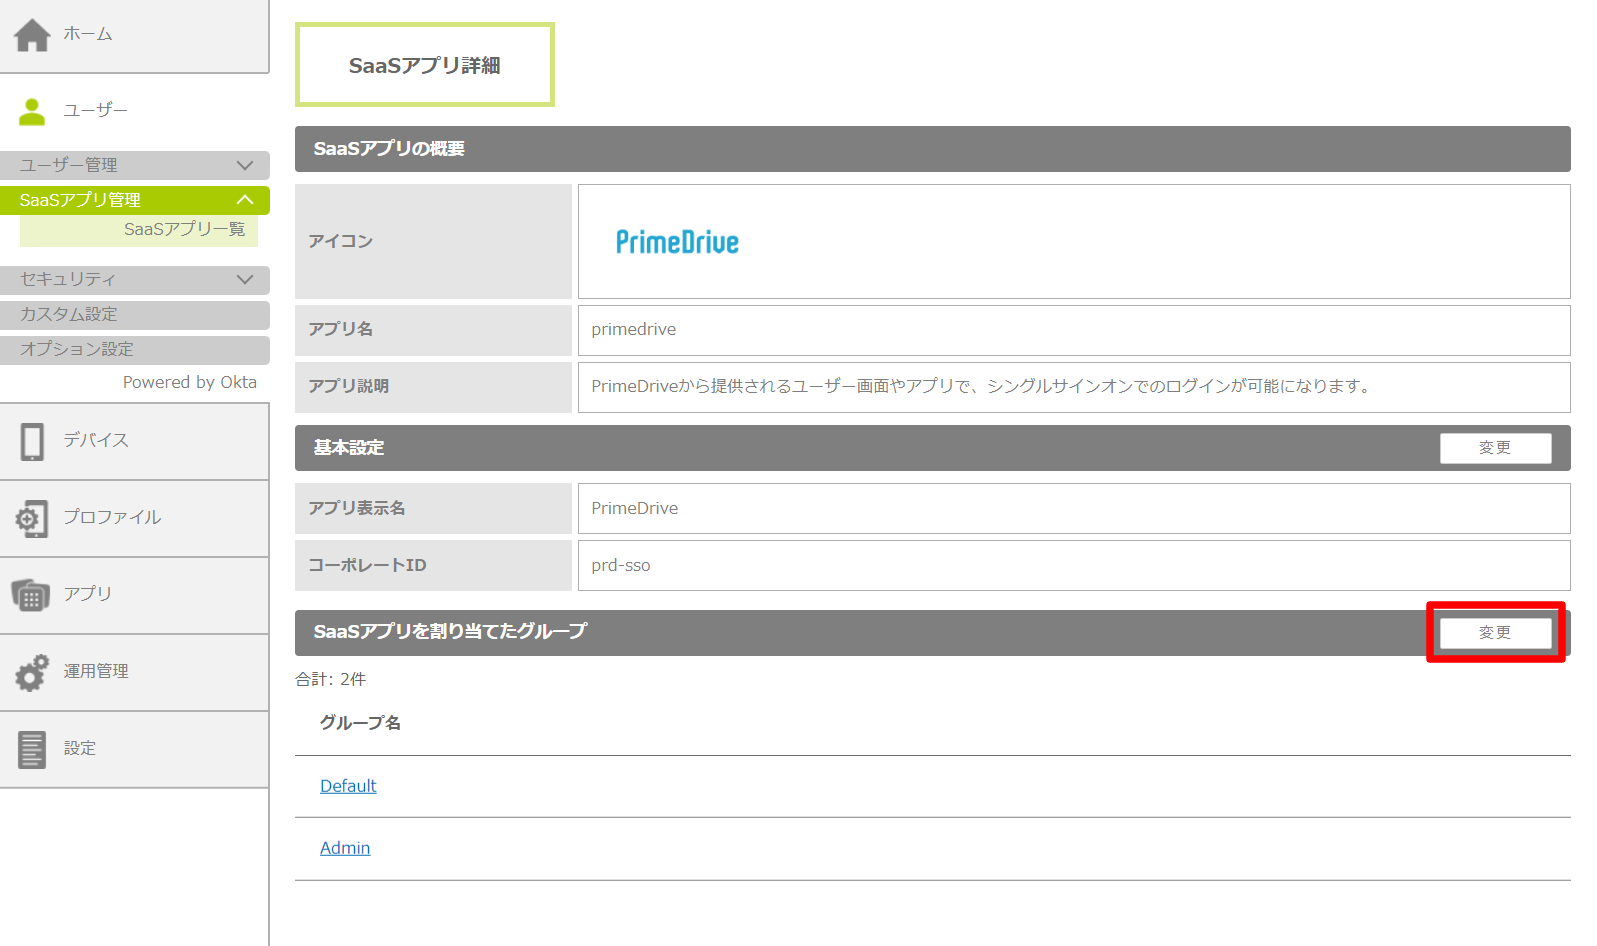
Task: Open オプション設定 menu item
Action: pos(135,349)
